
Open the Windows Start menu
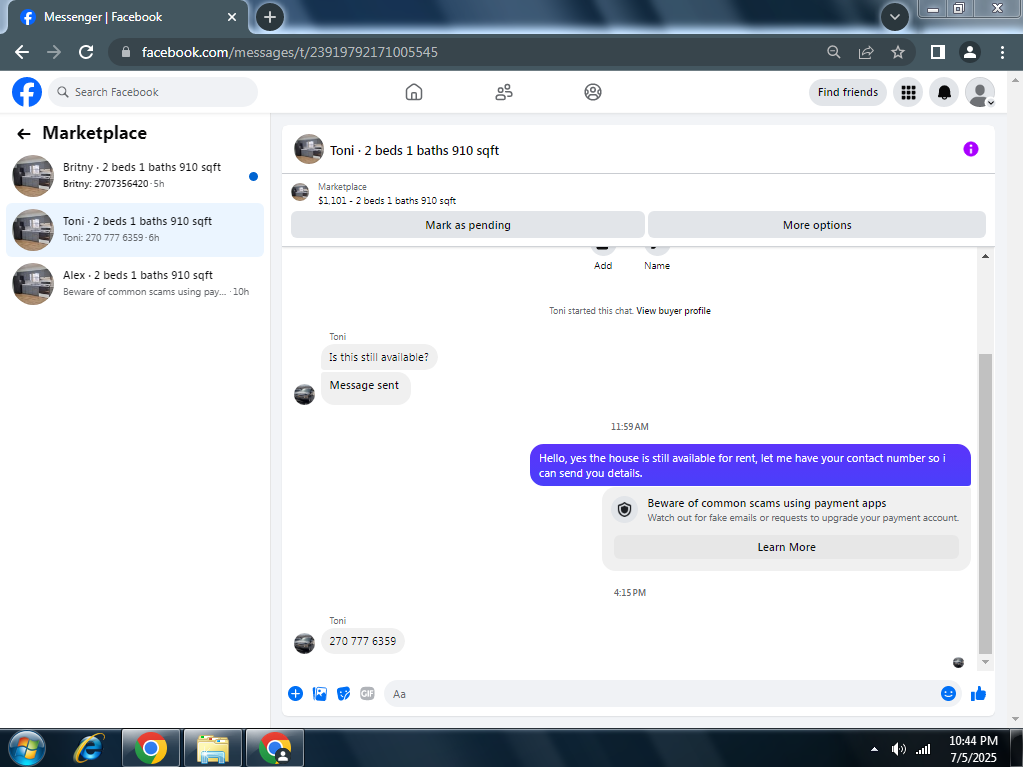click(27, 748)
